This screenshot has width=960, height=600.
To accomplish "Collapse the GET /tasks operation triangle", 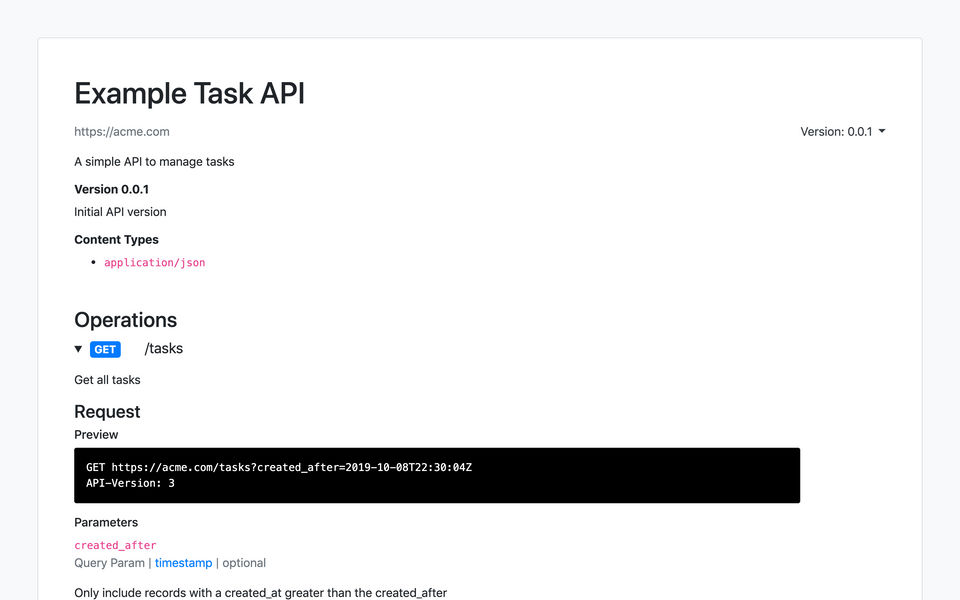I will (79, 349).
